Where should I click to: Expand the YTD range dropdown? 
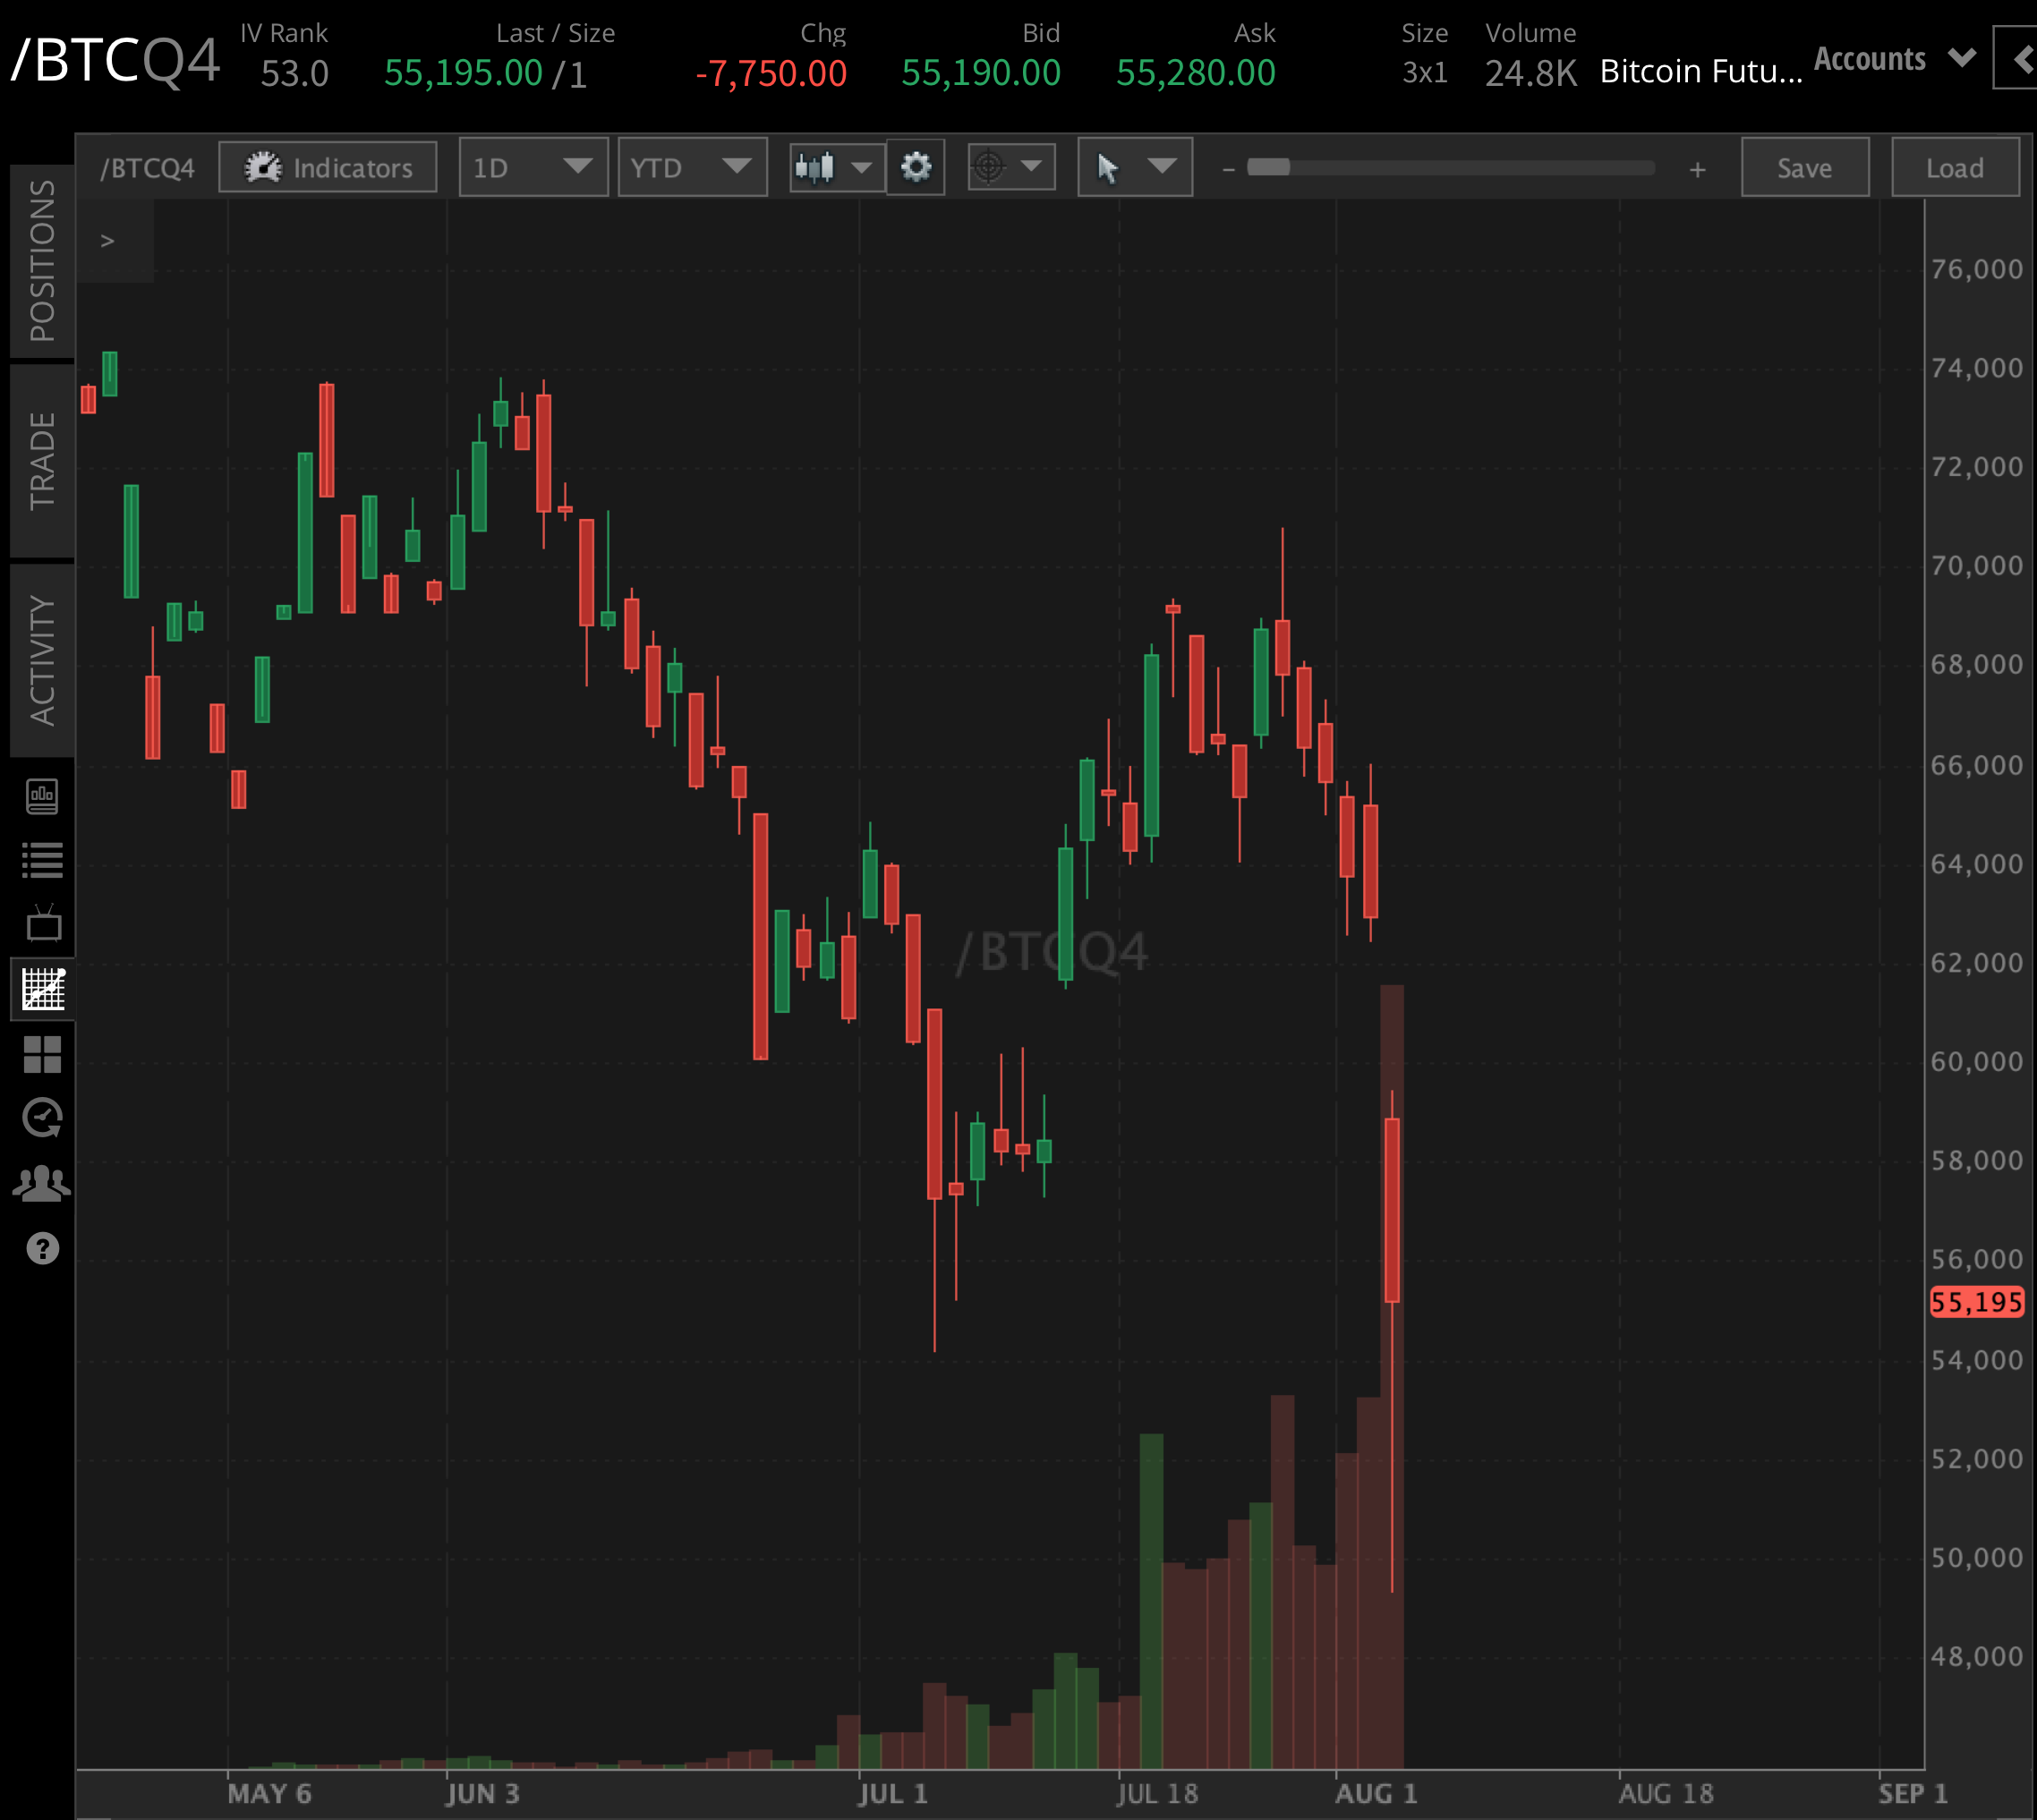692,167
